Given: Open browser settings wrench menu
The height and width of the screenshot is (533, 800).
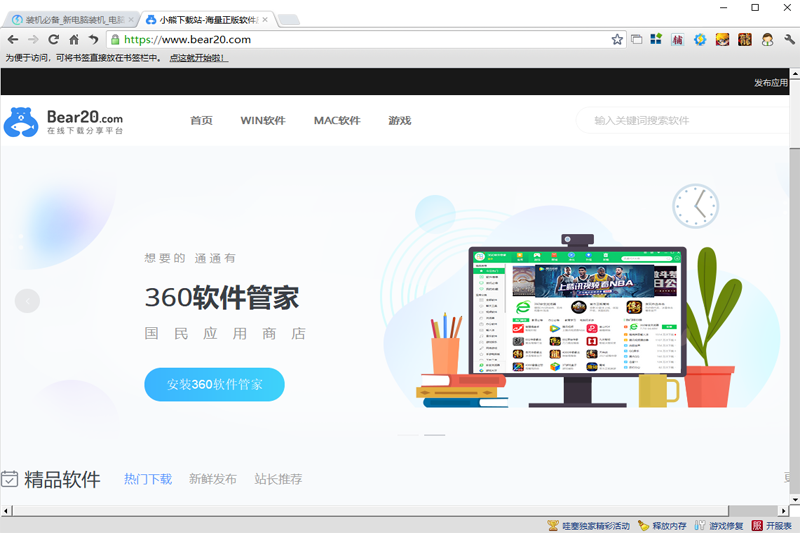Looking at the screenshot, I should pyautogui.click(x=789, y=39).
